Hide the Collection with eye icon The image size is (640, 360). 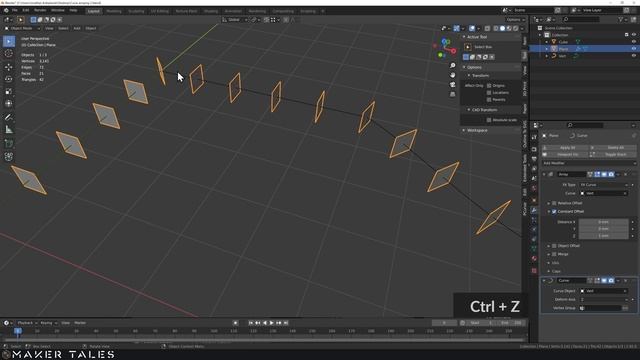[633, 35]
